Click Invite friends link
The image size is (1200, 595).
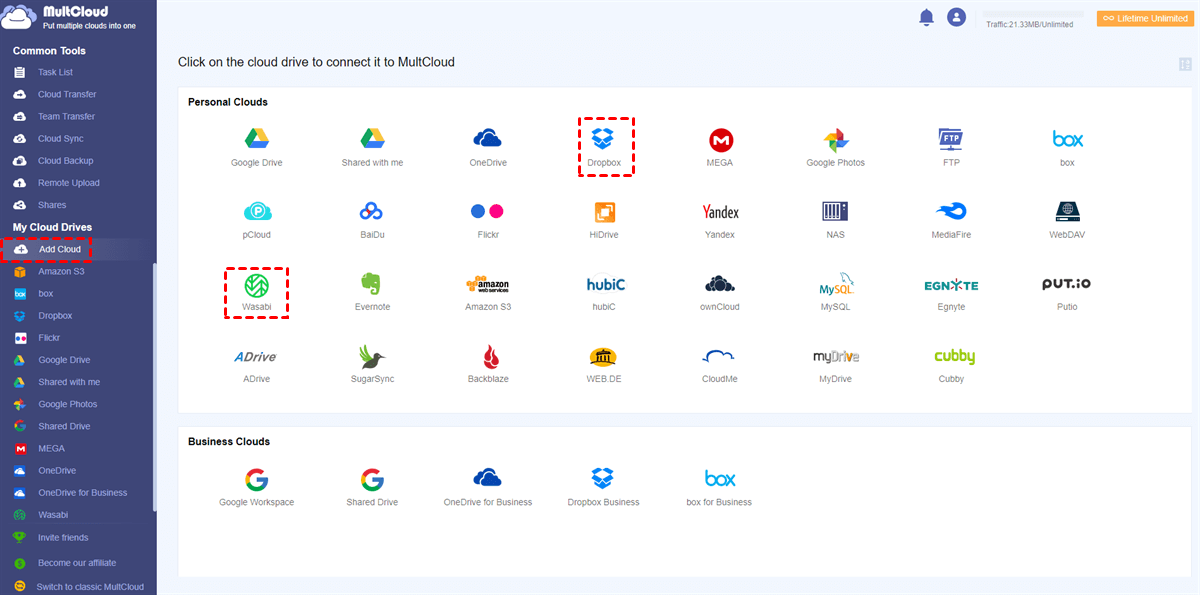coord(63,538)
